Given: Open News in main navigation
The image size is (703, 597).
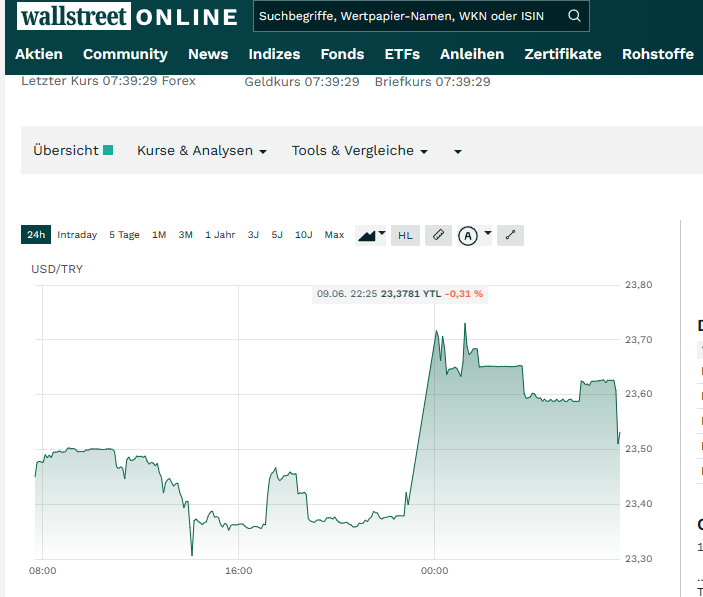Looking at the screenshot, I should click(208, 54).
